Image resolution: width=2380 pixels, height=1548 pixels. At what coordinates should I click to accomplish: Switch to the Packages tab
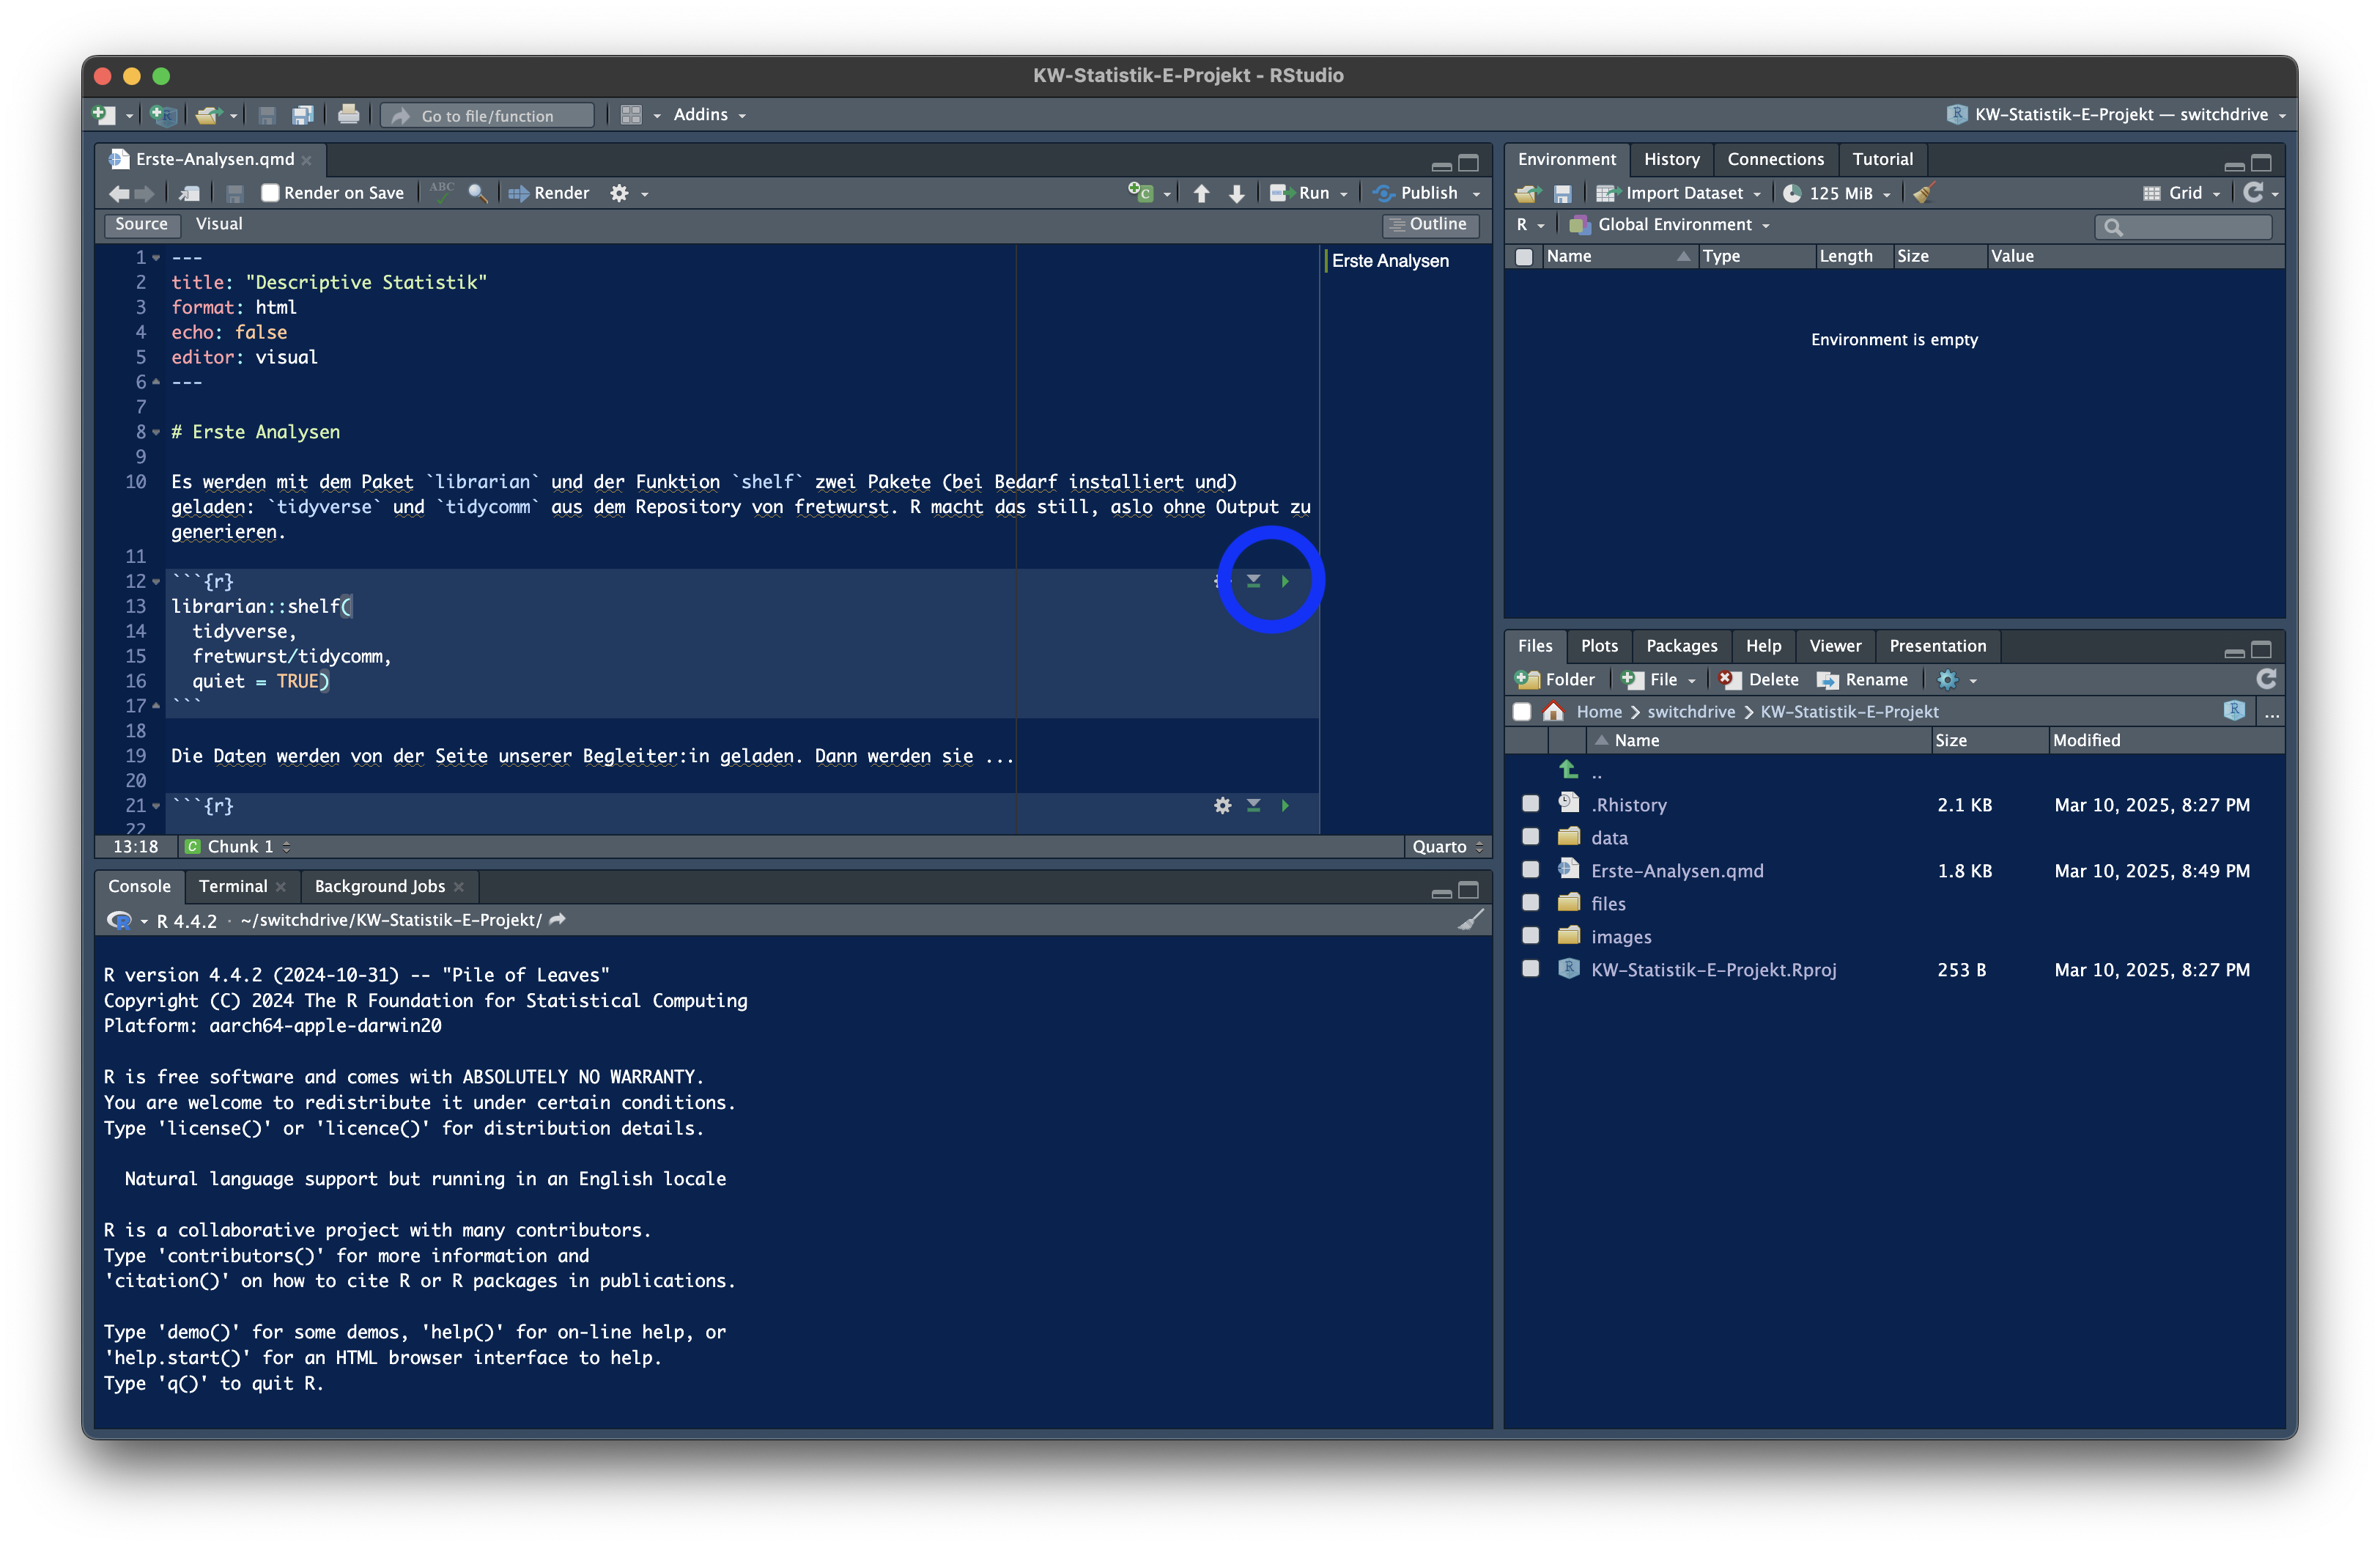(x=1681, y=646)
